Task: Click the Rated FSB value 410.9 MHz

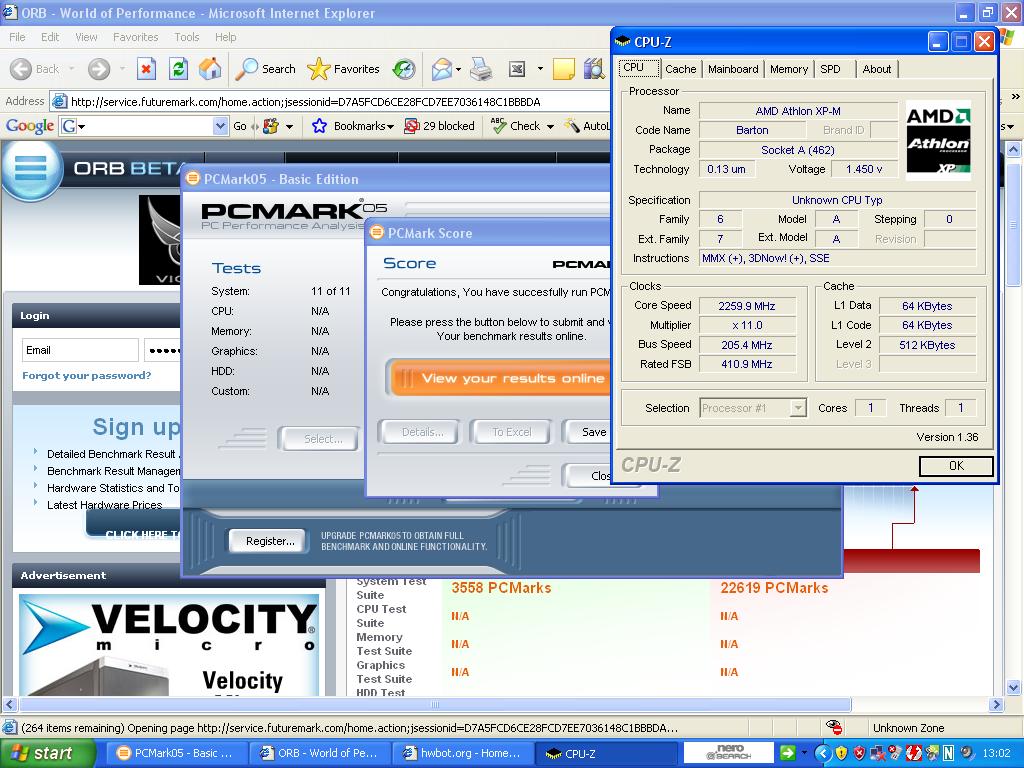Action: 747,364
